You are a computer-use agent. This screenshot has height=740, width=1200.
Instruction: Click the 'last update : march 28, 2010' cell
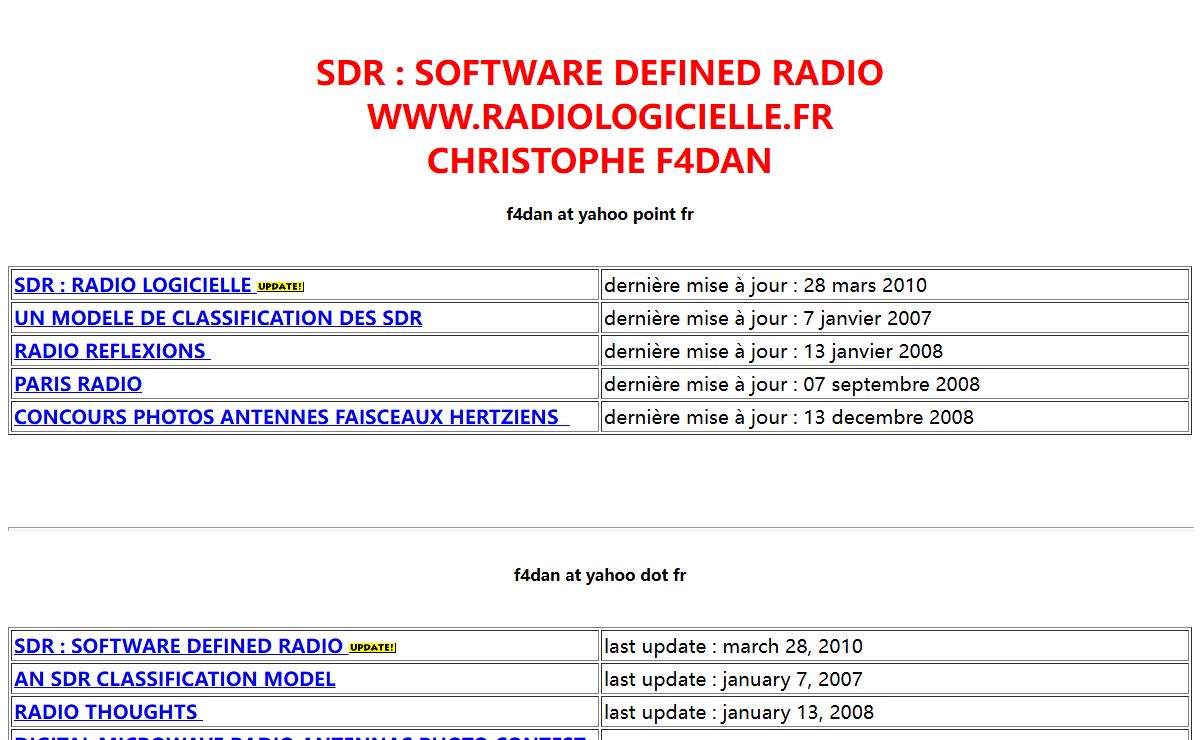point(733,646)
